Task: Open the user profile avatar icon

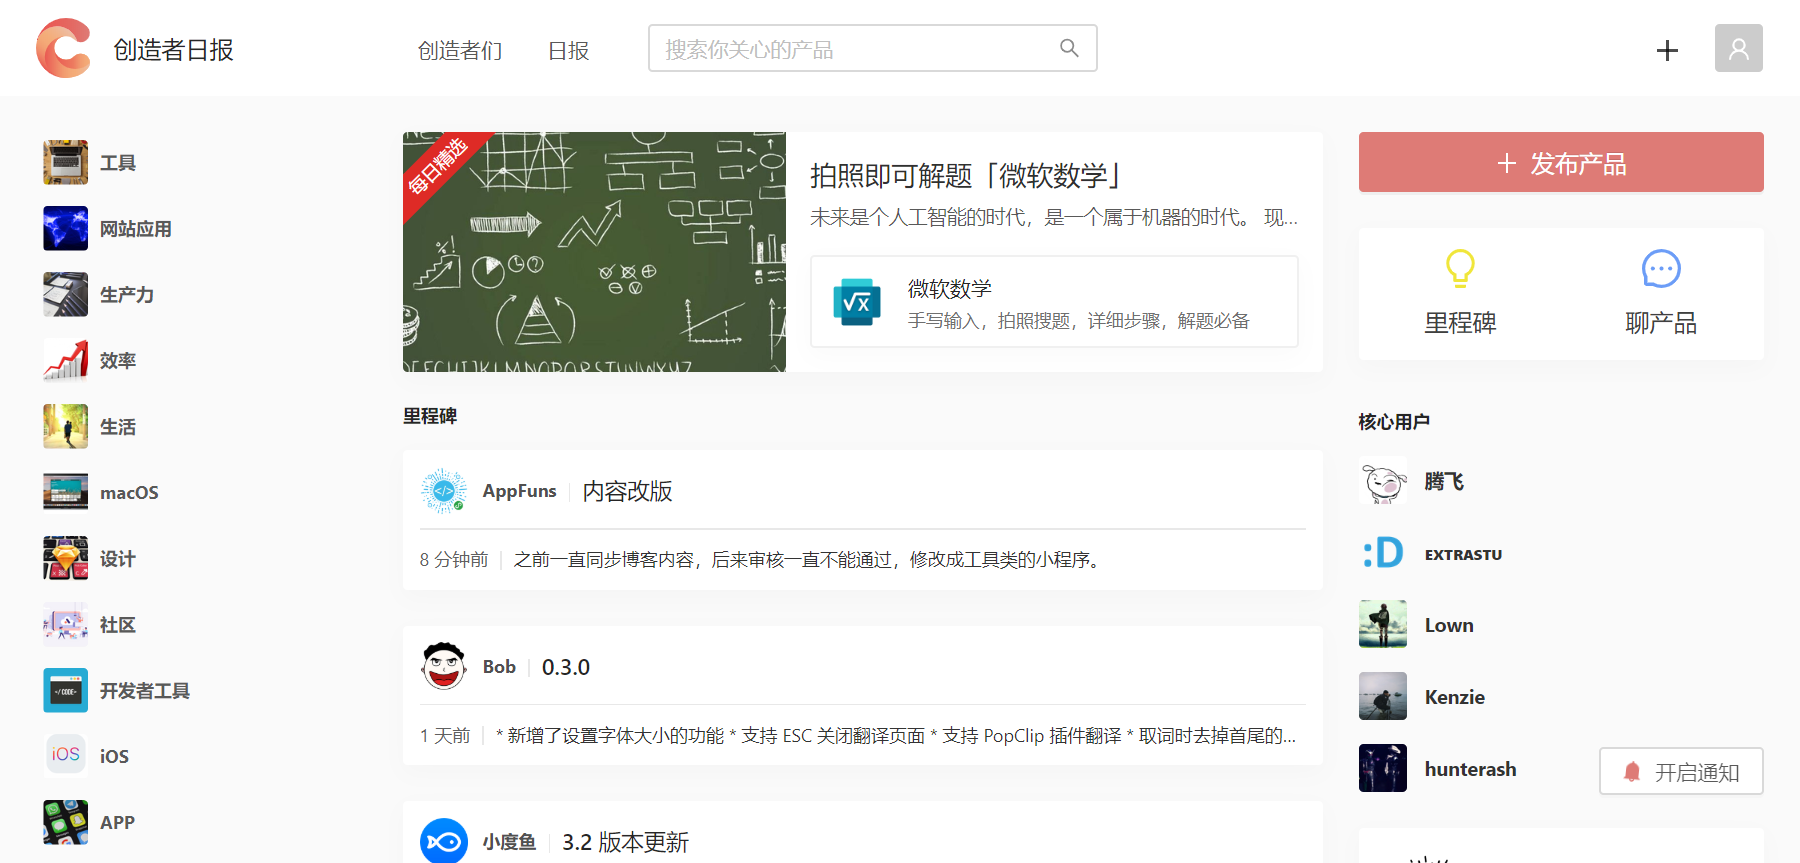Action: click(x=1738, y=48)
